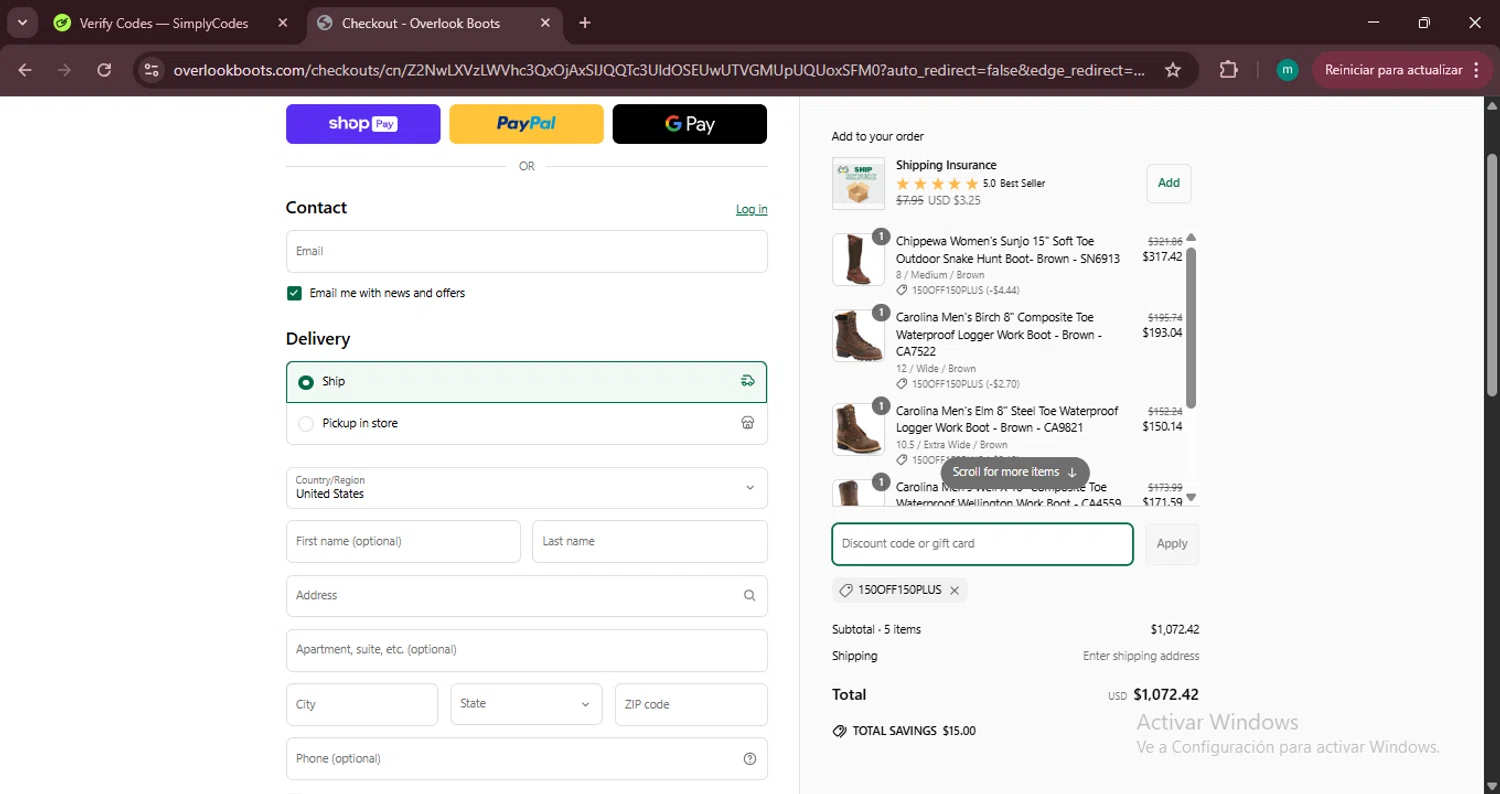Pay with Shop Pay
The height and width of the screenshot is (794, 1500).
point(363,124)
